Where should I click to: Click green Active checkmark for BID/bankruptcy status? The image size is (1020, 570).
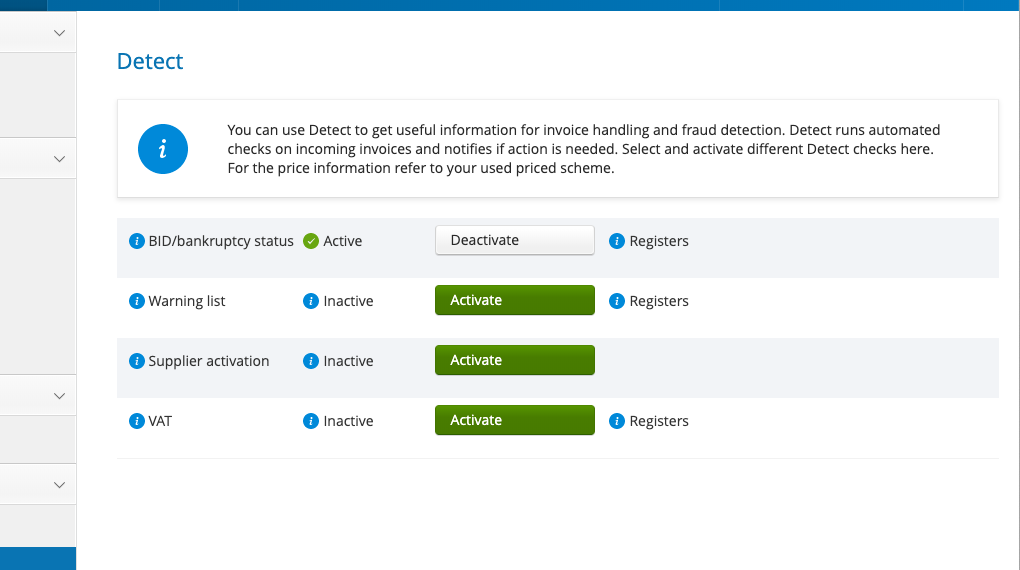pyautogui.click(x=311, y=241)
